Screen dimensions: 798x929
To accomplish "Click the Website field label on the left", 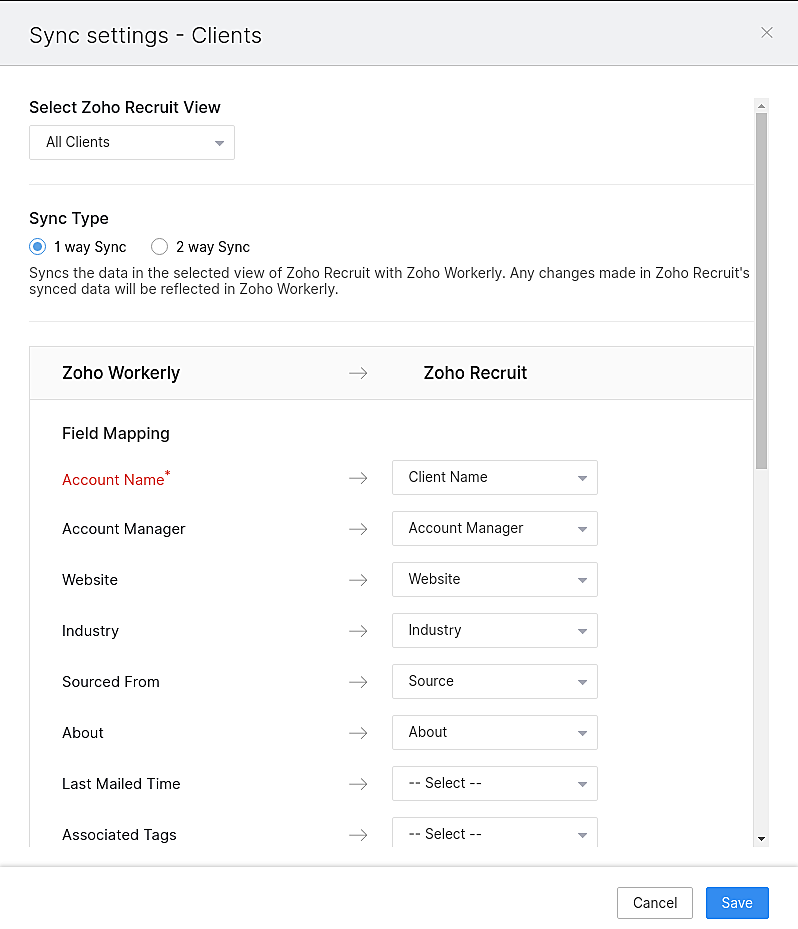I will pos(90,580).
